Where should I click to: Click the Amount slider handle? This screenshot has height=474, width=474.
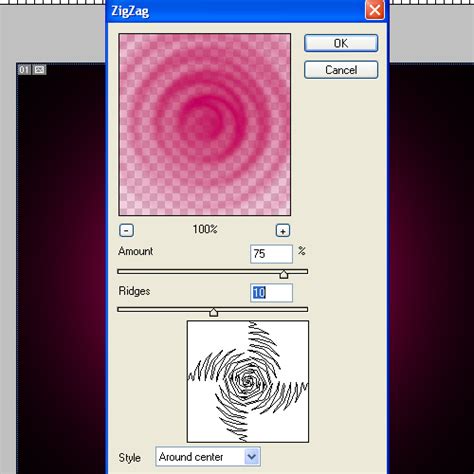[284, 274]
